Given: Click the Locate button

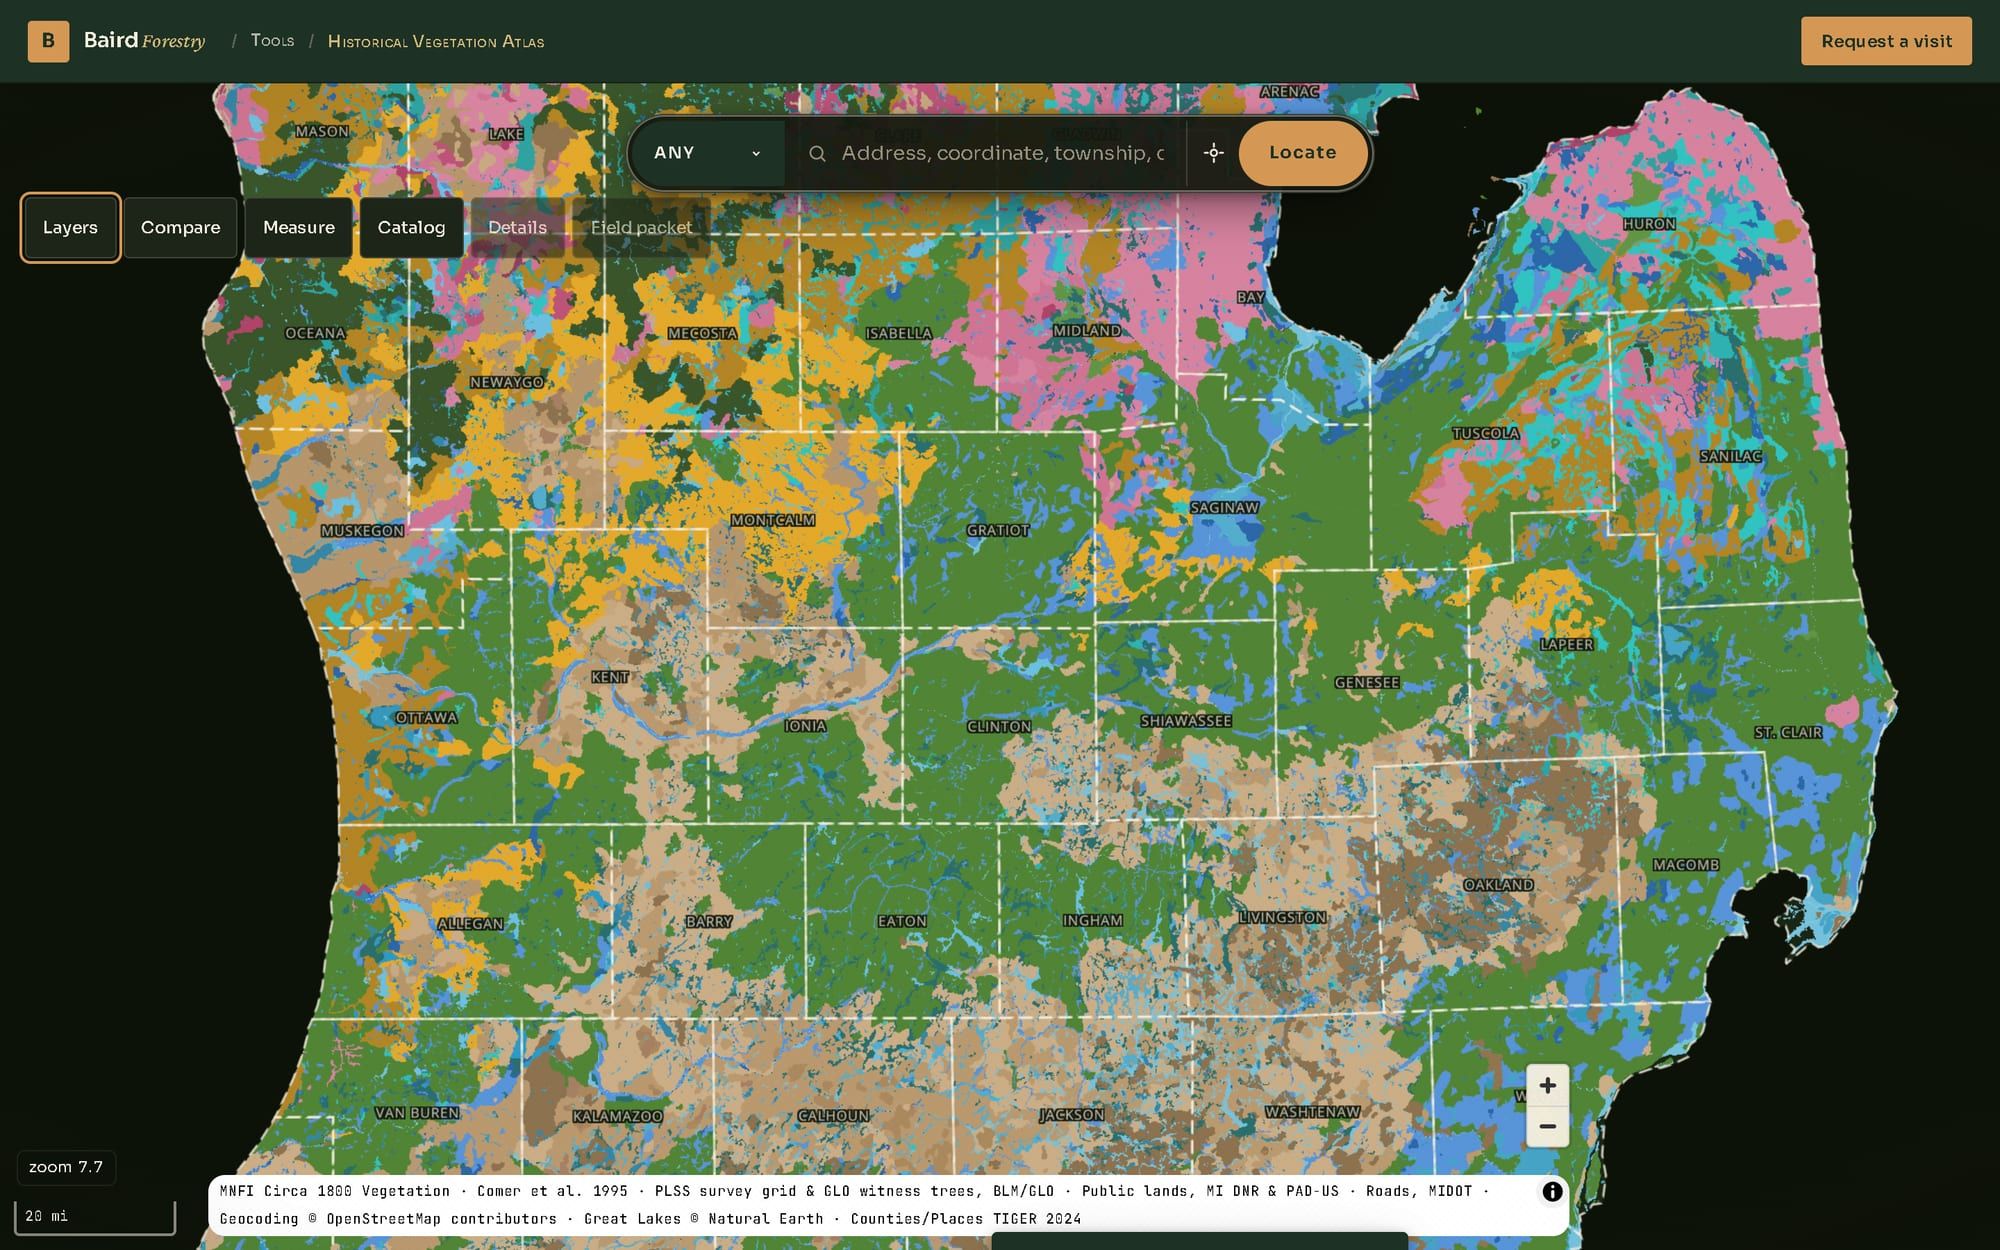Looking at the screenshot, I should (x=1302, y=153).
